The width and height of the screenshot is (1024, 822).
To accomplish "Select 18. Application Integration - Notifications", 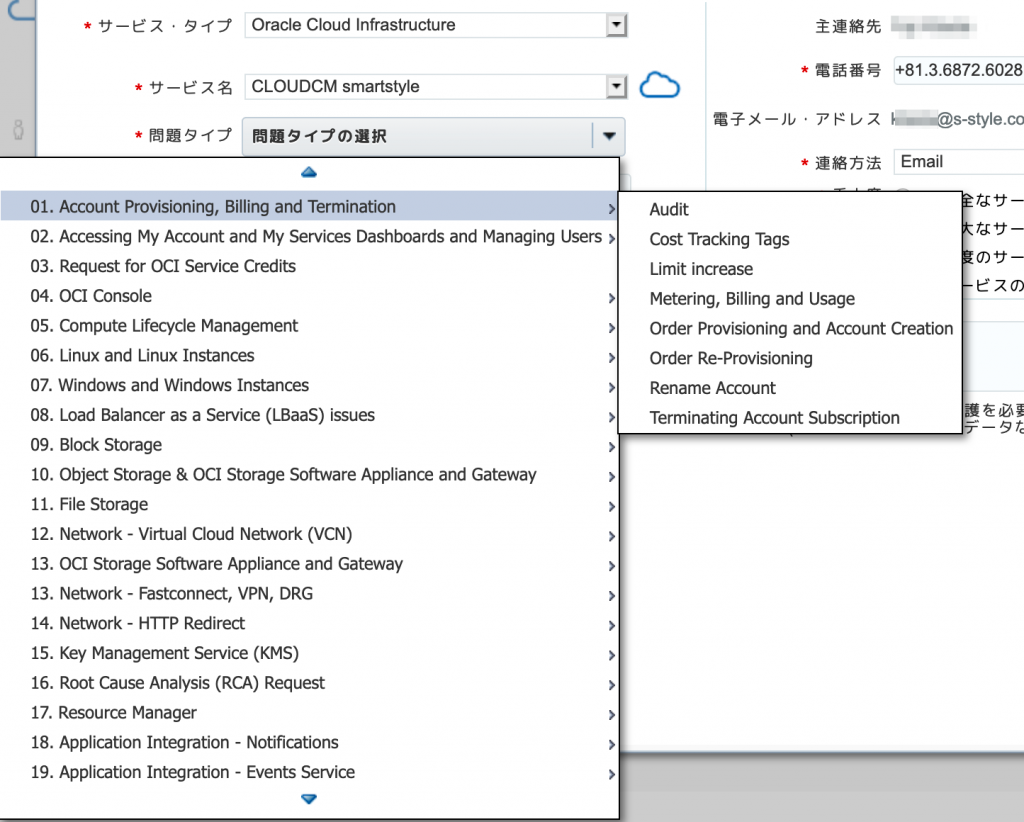I will click(310, 742).
